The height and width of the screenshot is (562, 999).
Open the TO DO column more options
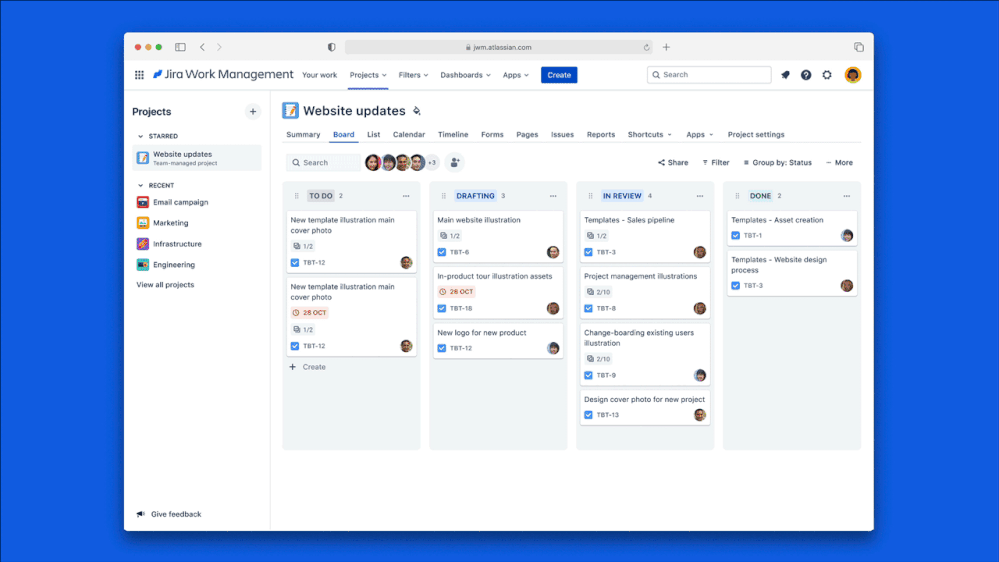406,196
